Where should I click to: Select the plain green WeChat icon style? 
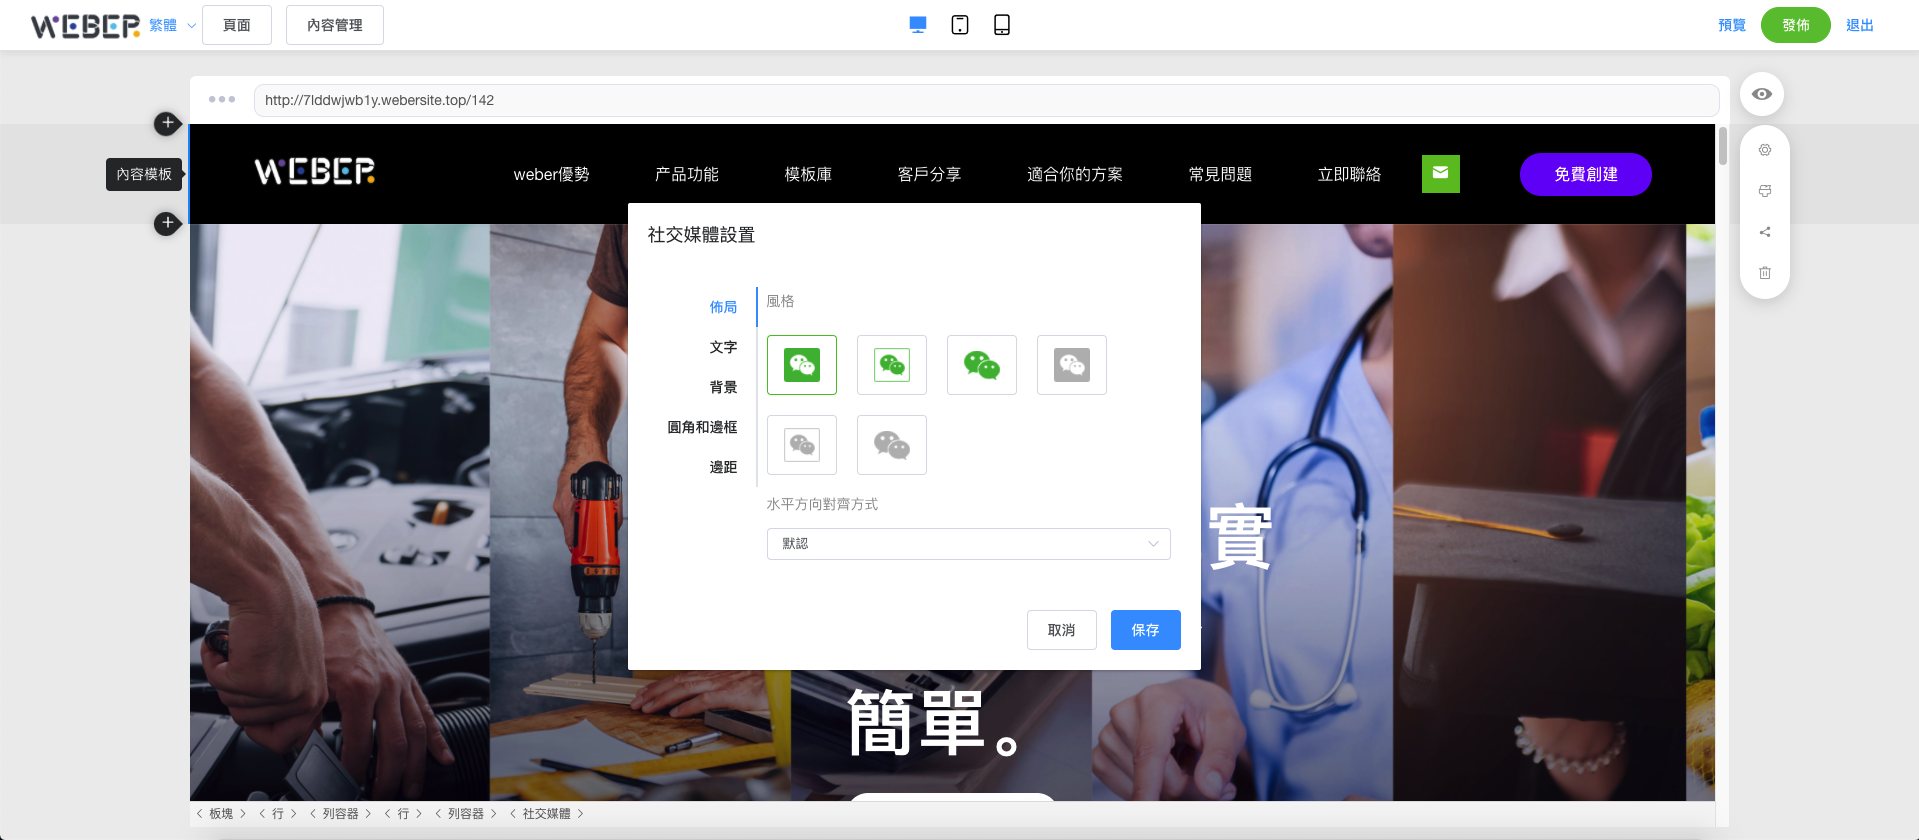click(x=982, y=365)
